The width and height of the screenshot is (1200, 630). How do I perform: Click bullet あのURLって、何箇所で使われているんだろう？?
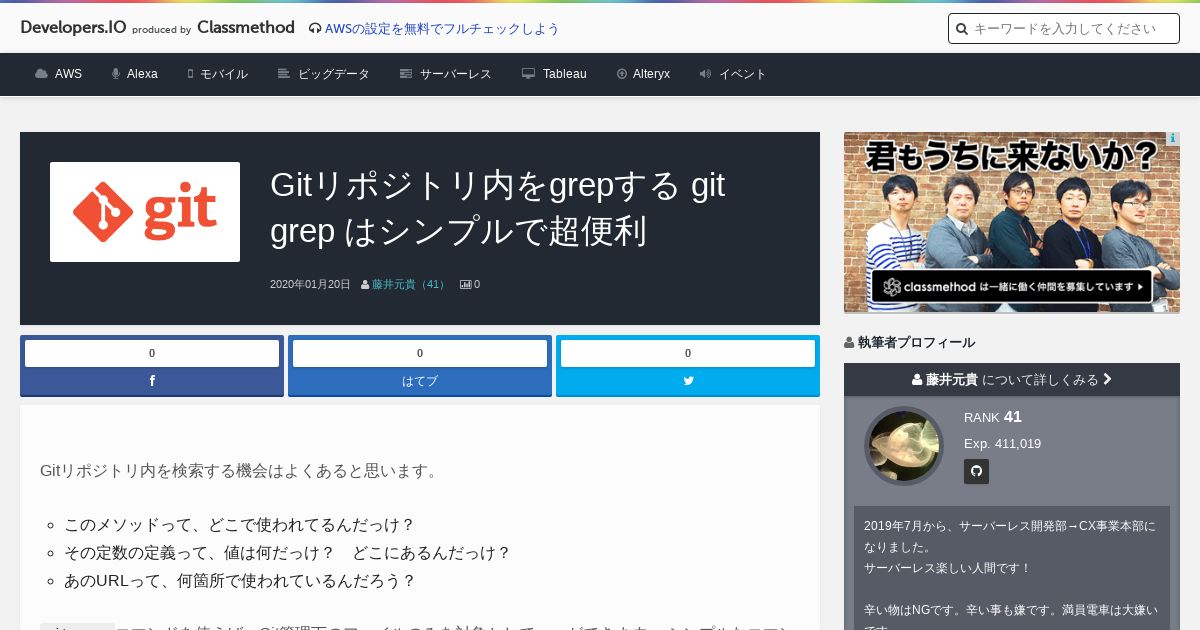(x=239, y=581)
